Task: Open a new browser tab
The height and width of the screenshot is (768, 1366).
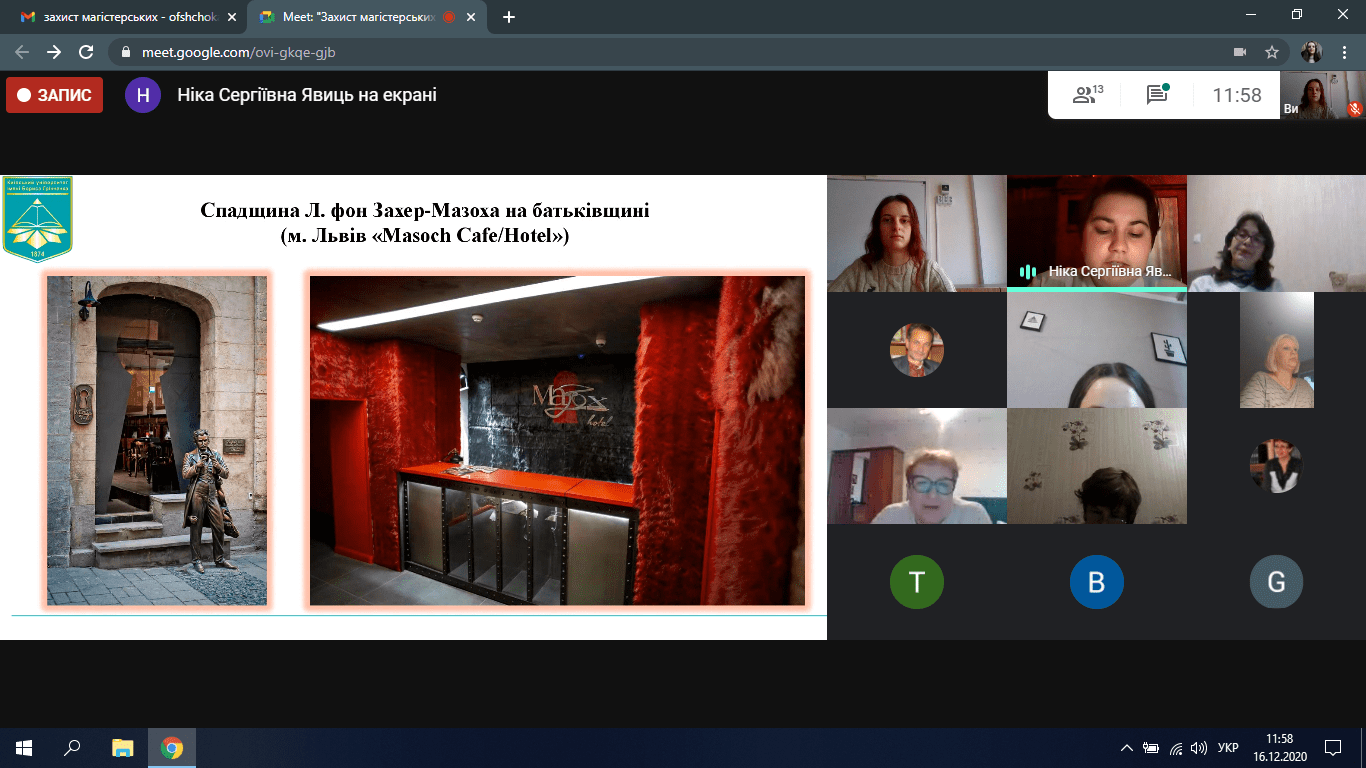Action: 509,17
